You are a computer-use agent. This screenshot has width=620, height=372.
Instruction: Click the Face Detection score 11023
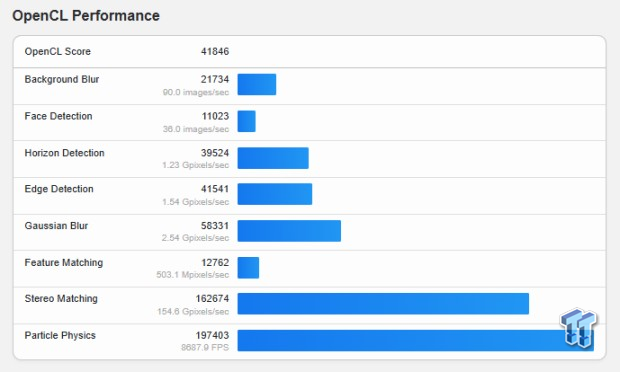pyautogui.click(x=215, y=116)
